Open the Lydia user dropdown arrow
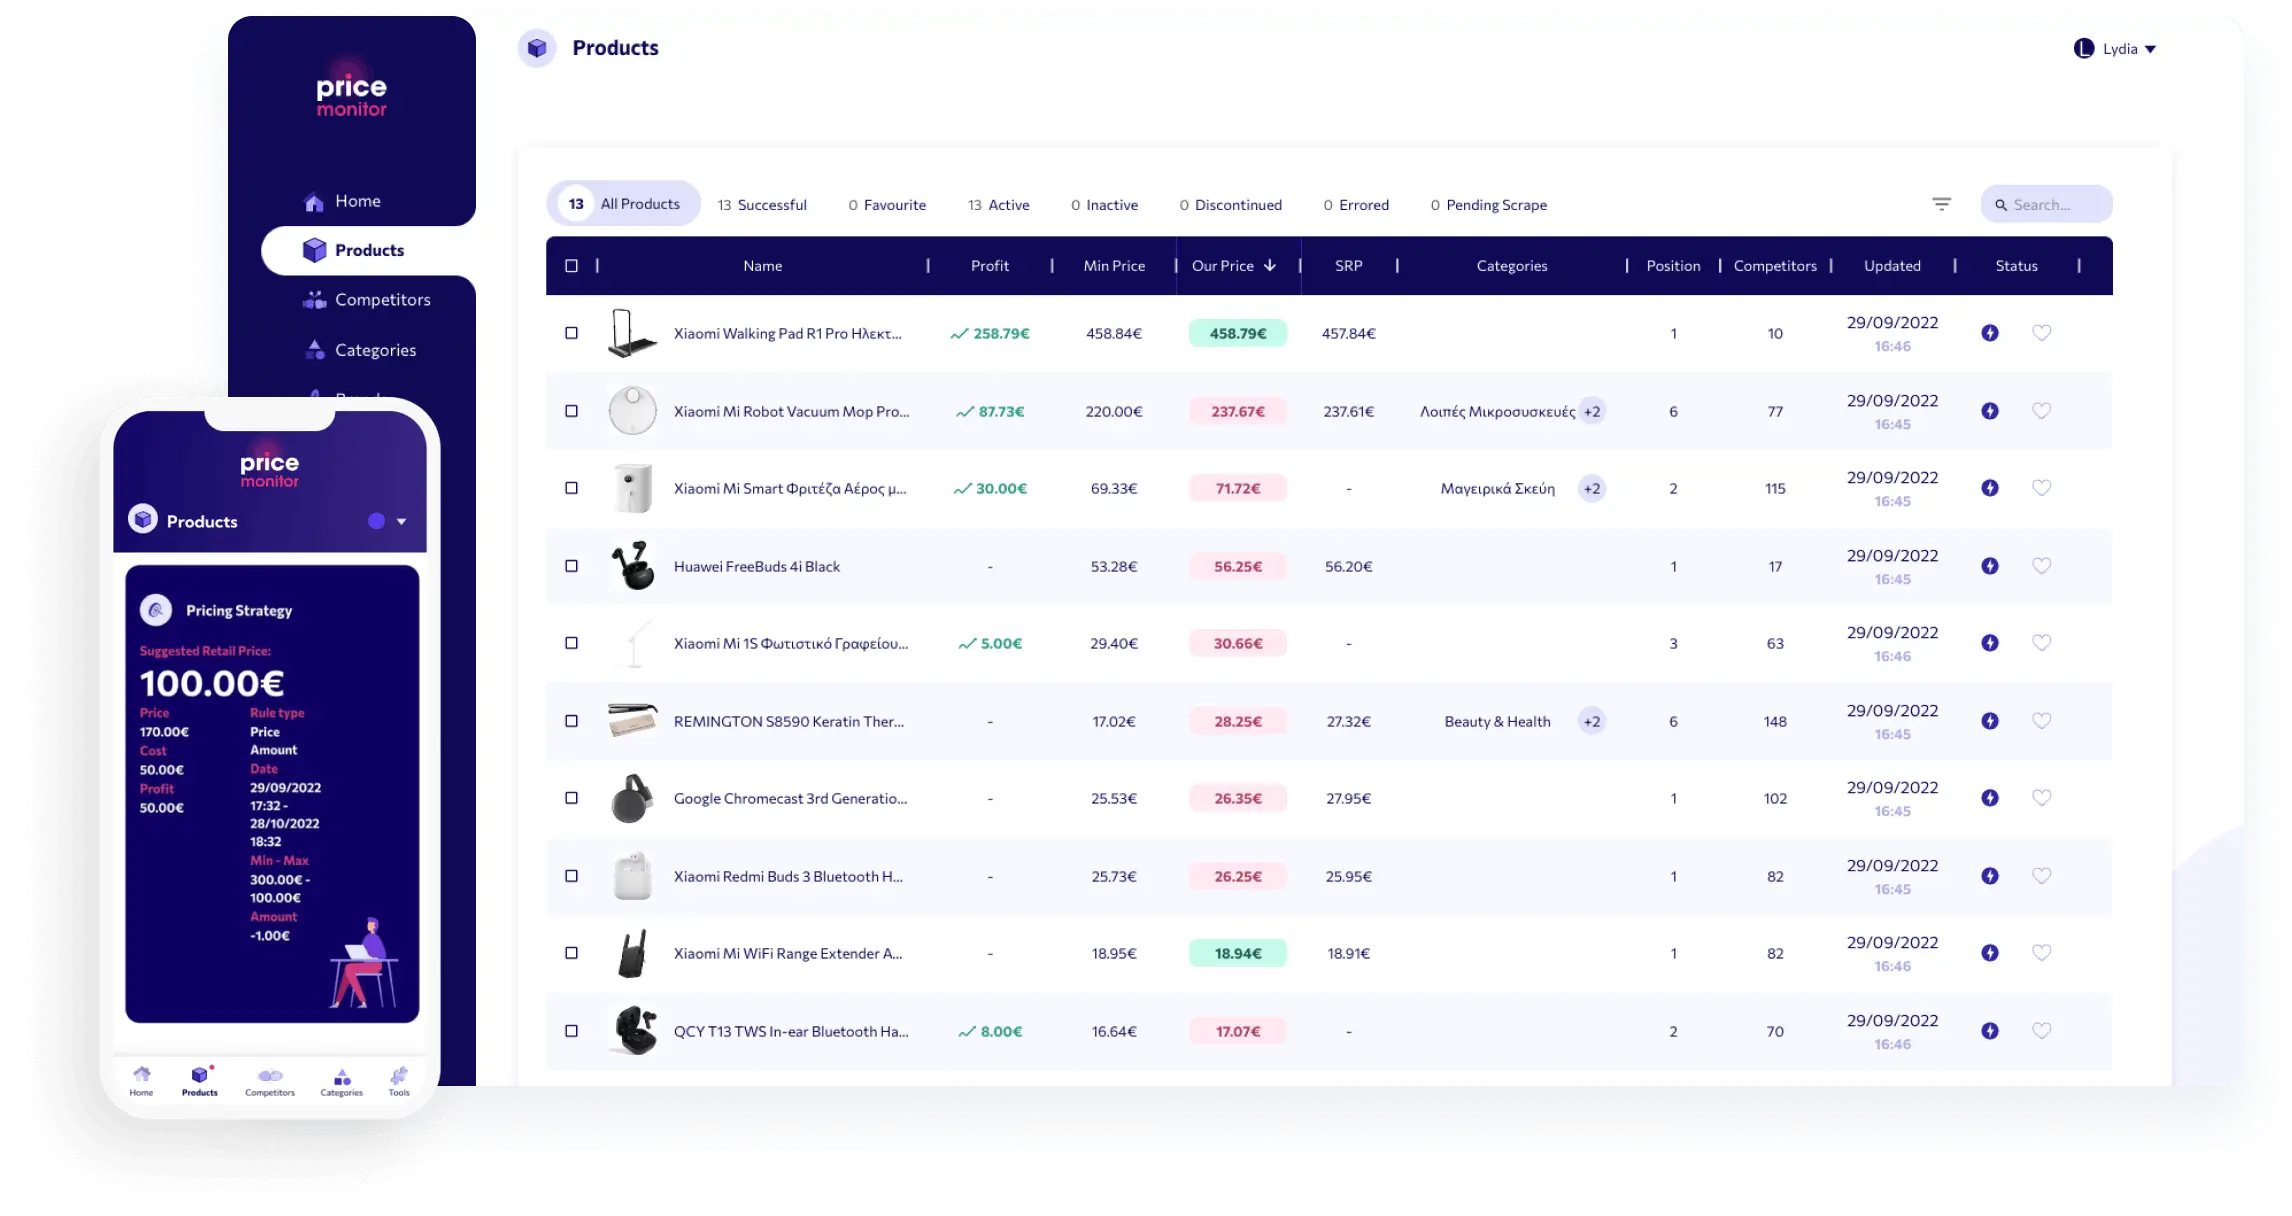Screen dimensions: 2292x1216 [2150, 49]
